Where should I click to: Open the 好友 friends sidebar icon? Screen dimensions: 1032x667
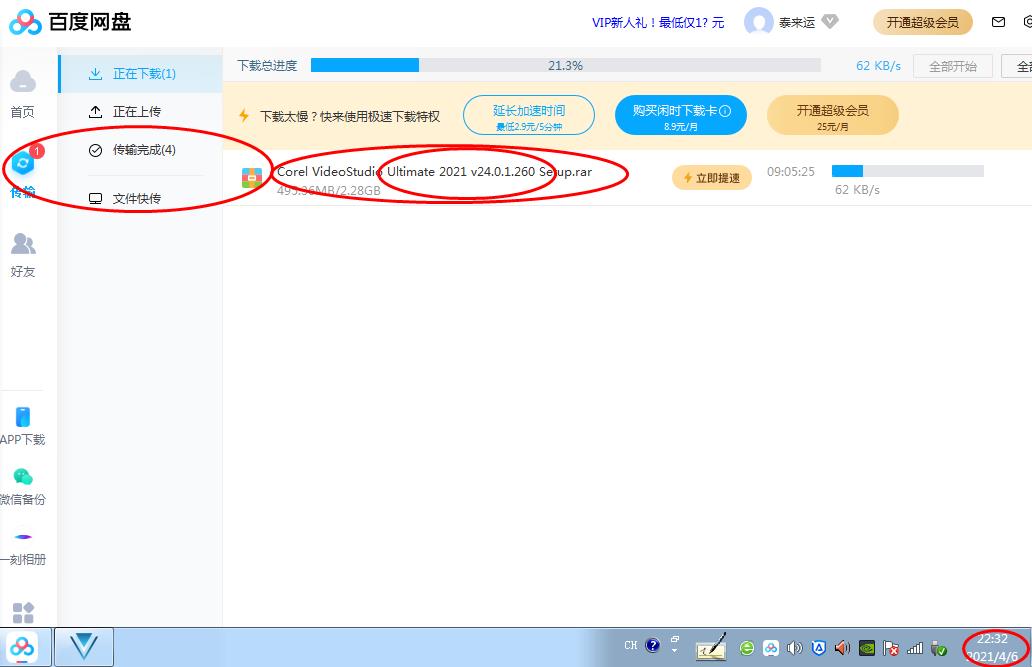coord(23,244)
